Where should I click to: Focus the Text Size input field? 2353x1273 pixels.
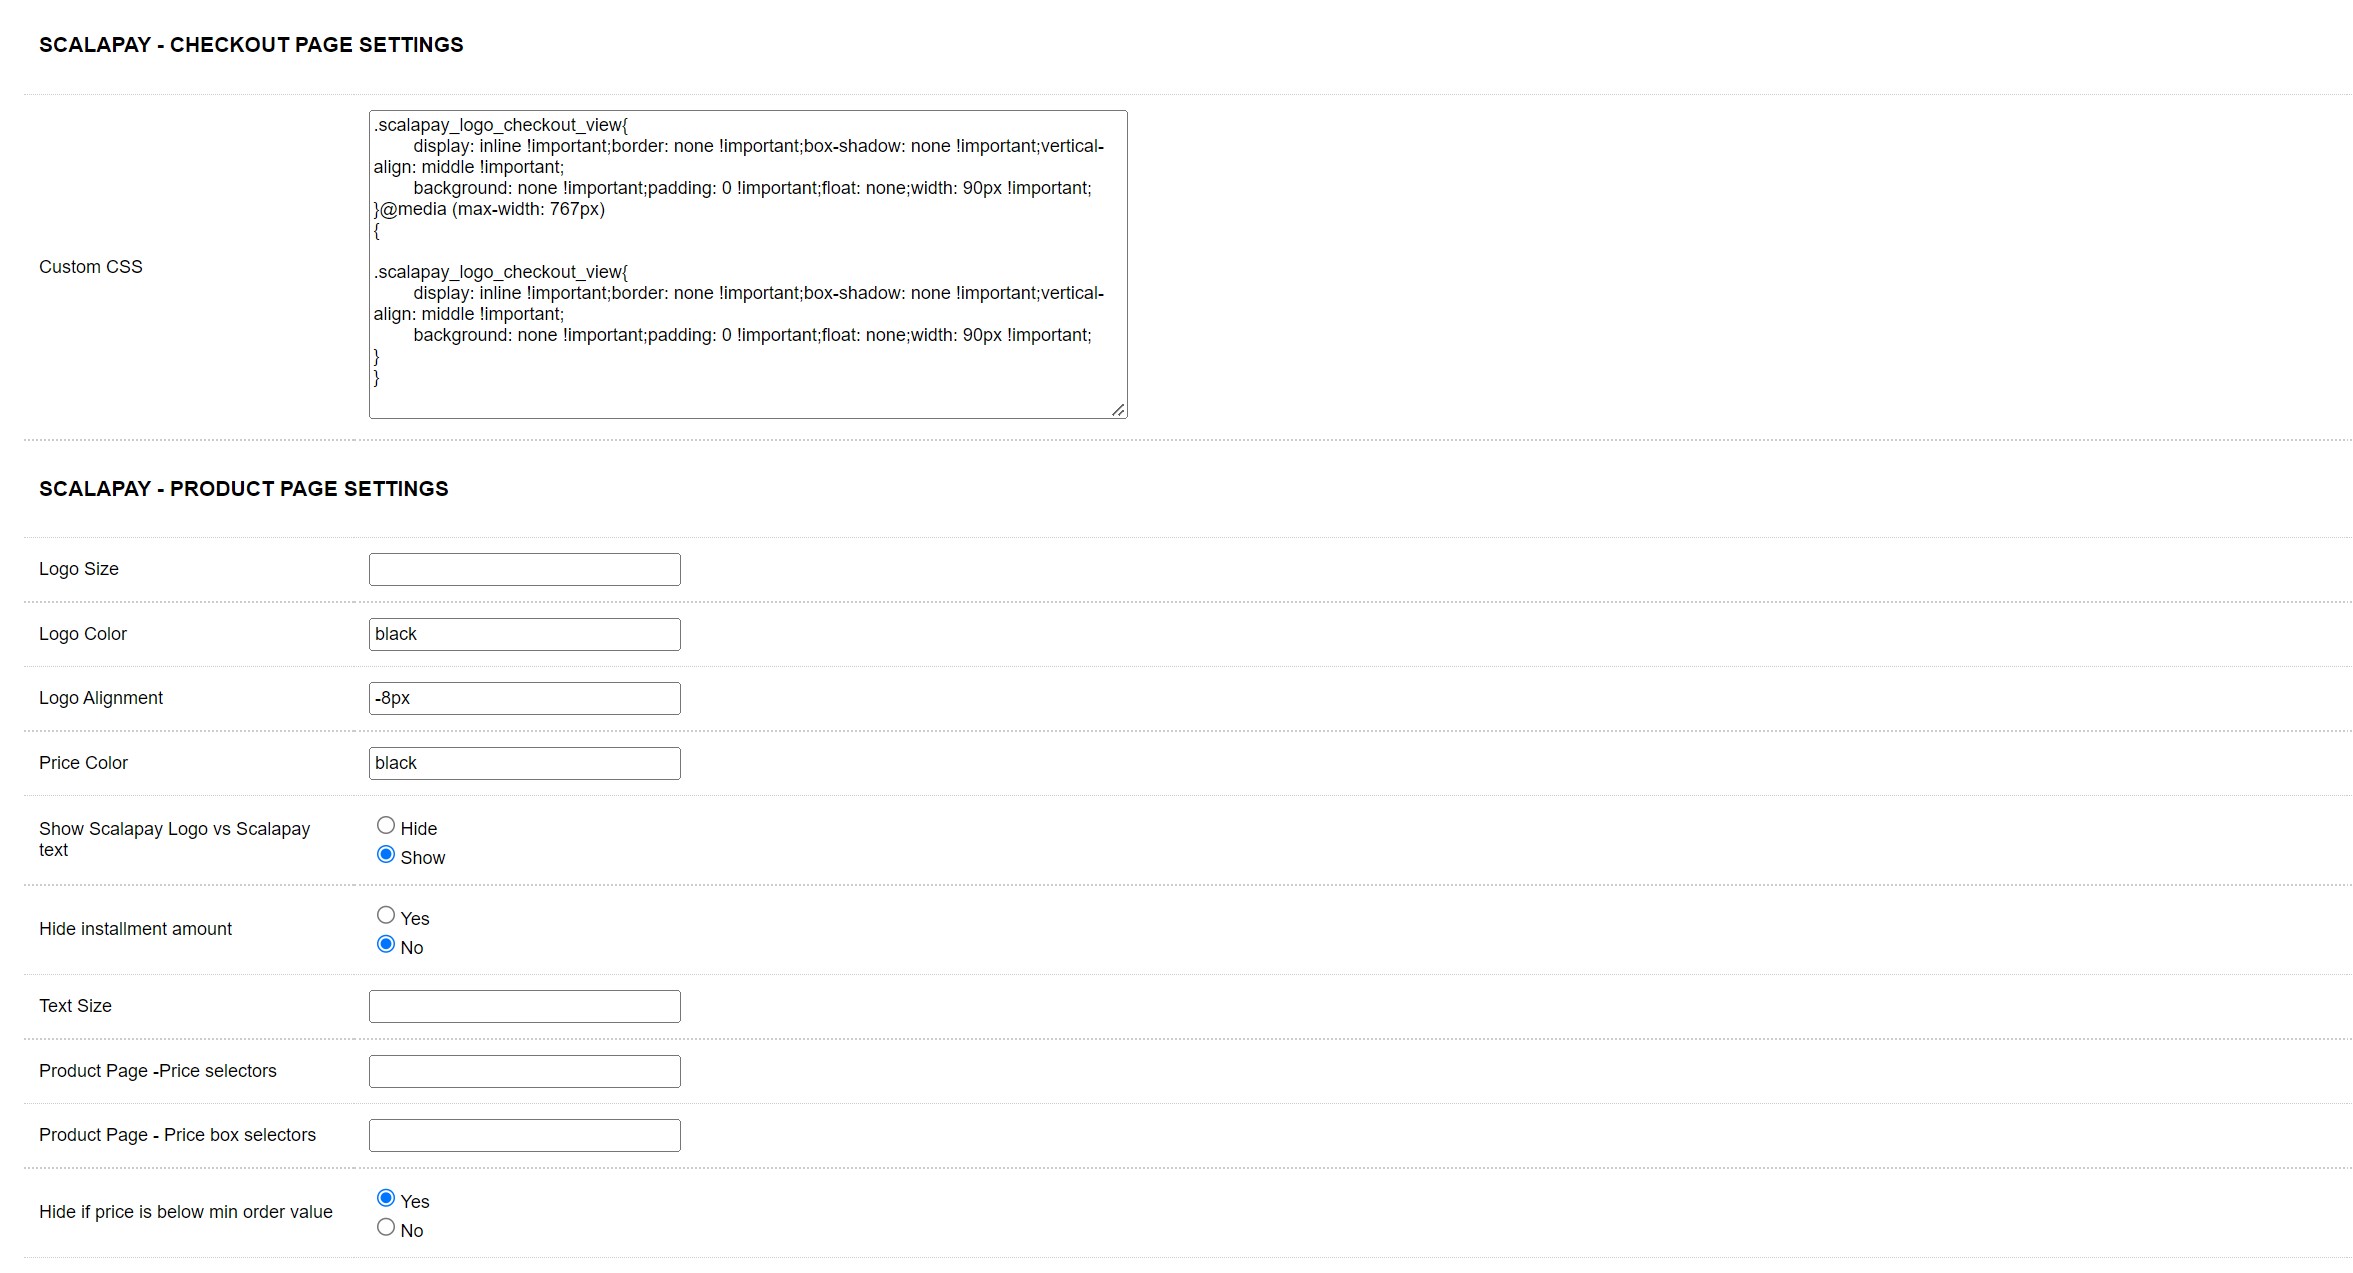pyautogui.click(x=524, y=1006)
